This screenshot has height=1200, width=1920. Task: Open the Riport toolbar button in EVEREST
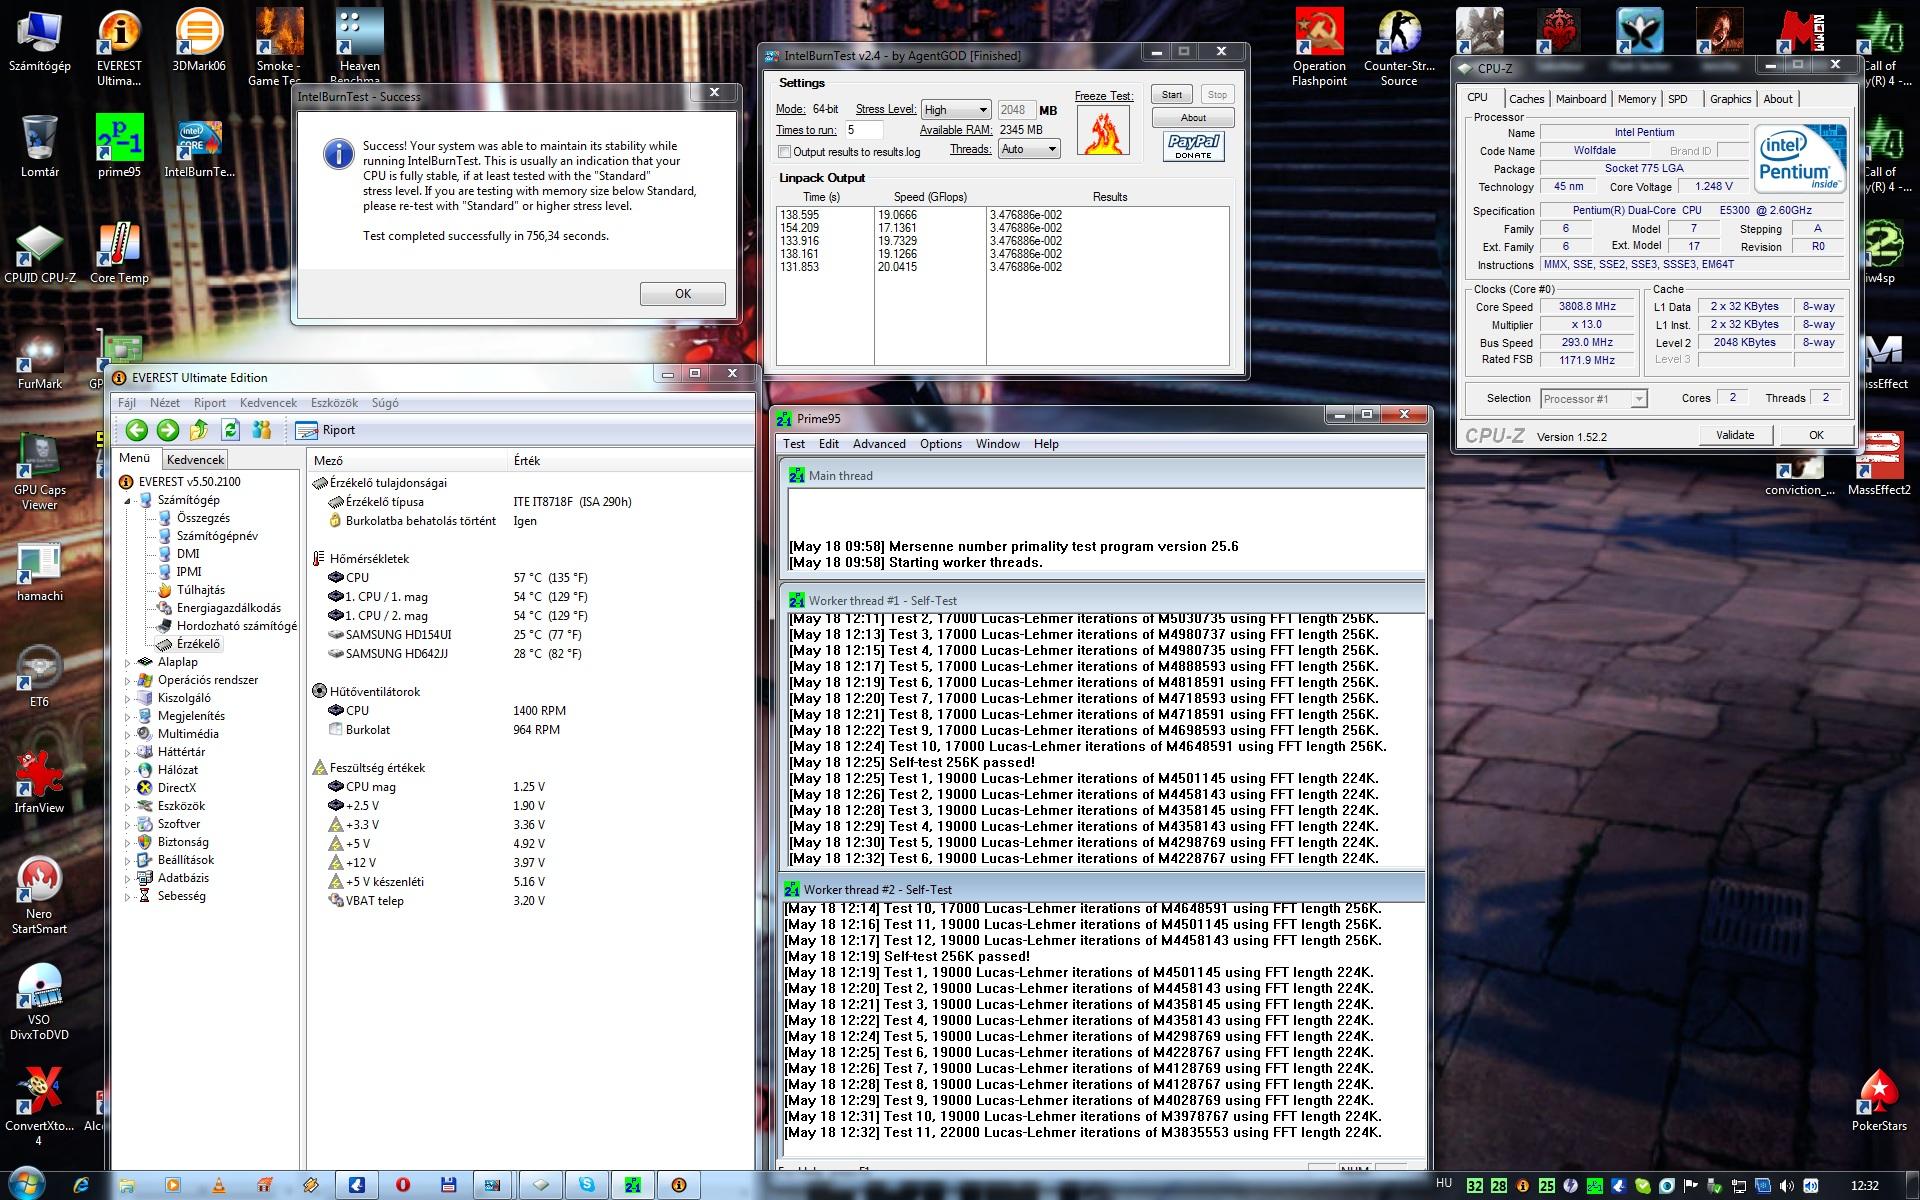[x=326, y=430]
